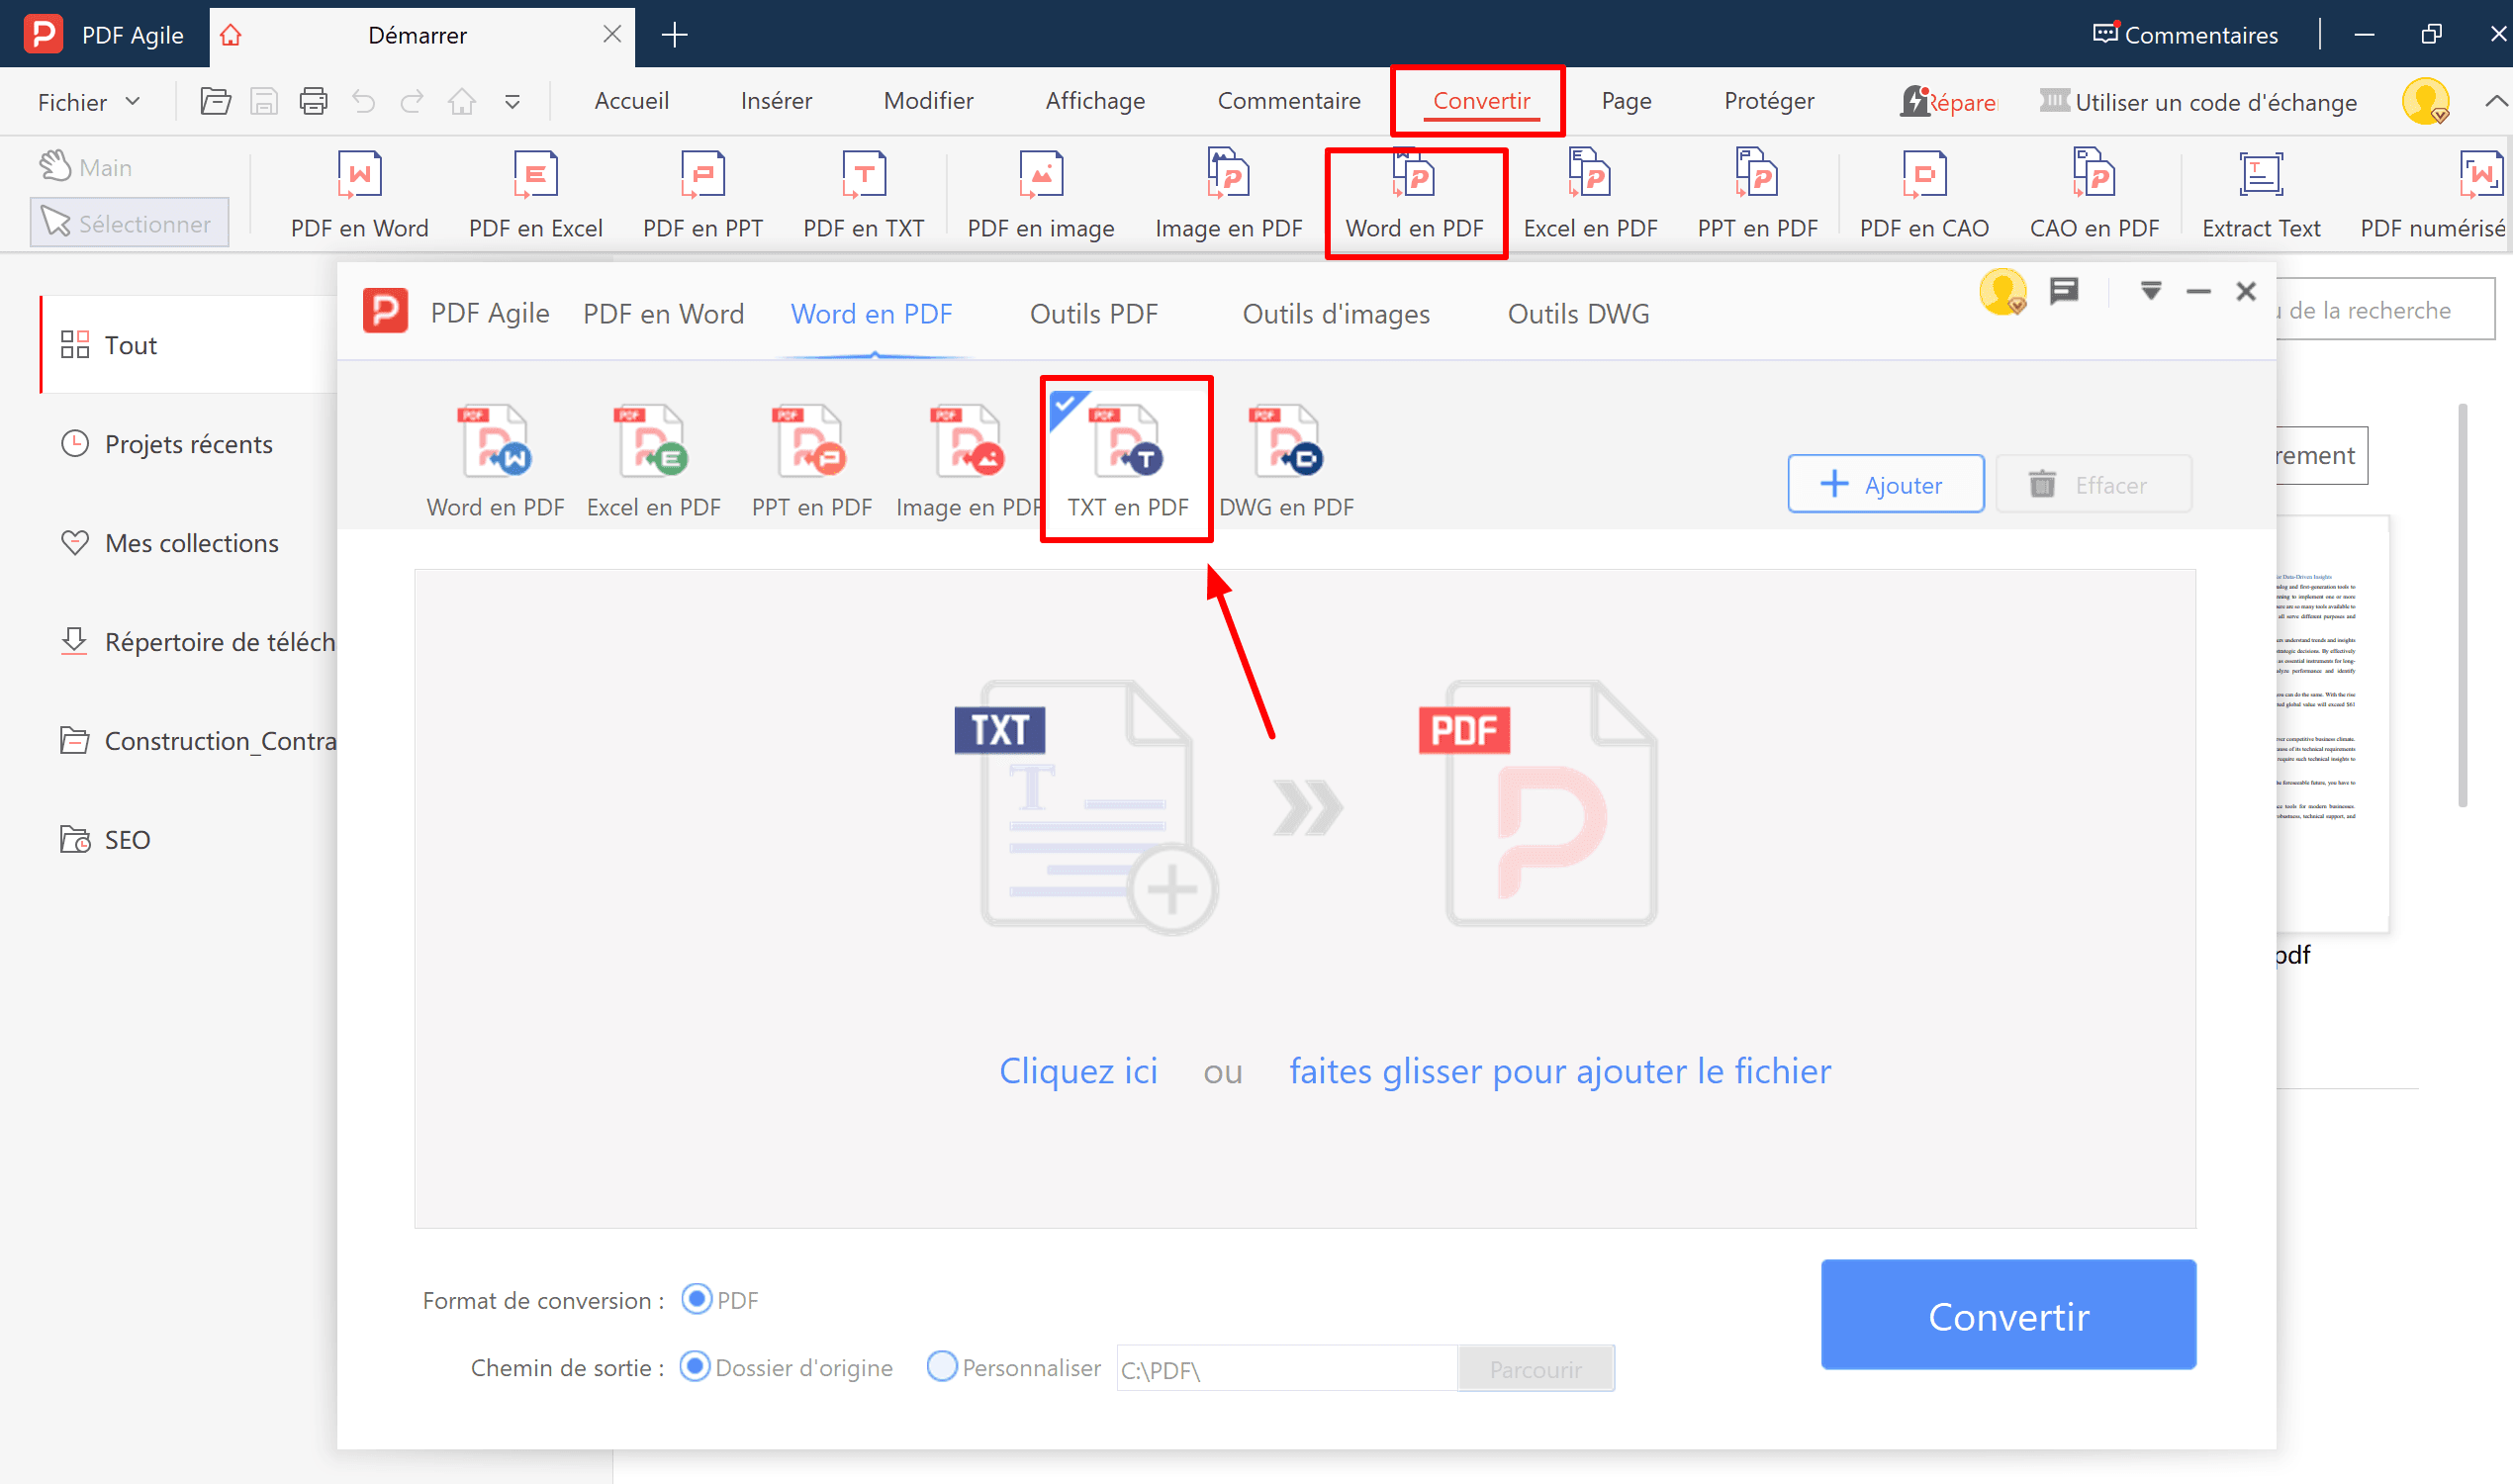Screen dimensions: 2513x1484
Task: Choose Word en PDF in dialog icons row
Action: click(x=495, y=461)
